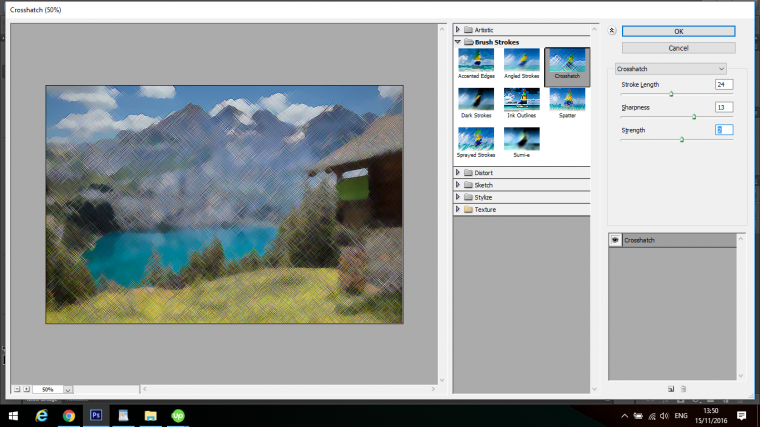
Task: Open Google Chrome from taskbar
Action: pyautogui.click(x=69, y=416)
